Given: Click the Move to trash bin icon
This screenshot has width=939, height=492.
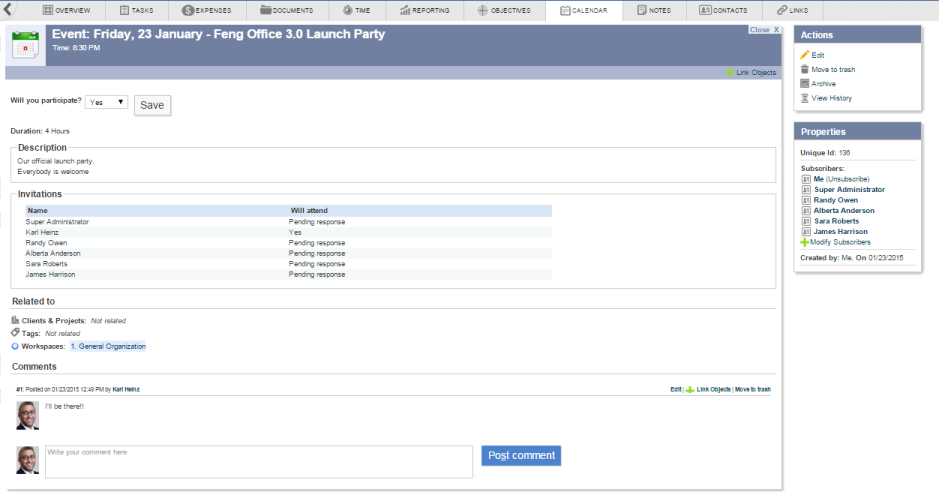Looking at the screenshot, I should click(805, 69).
